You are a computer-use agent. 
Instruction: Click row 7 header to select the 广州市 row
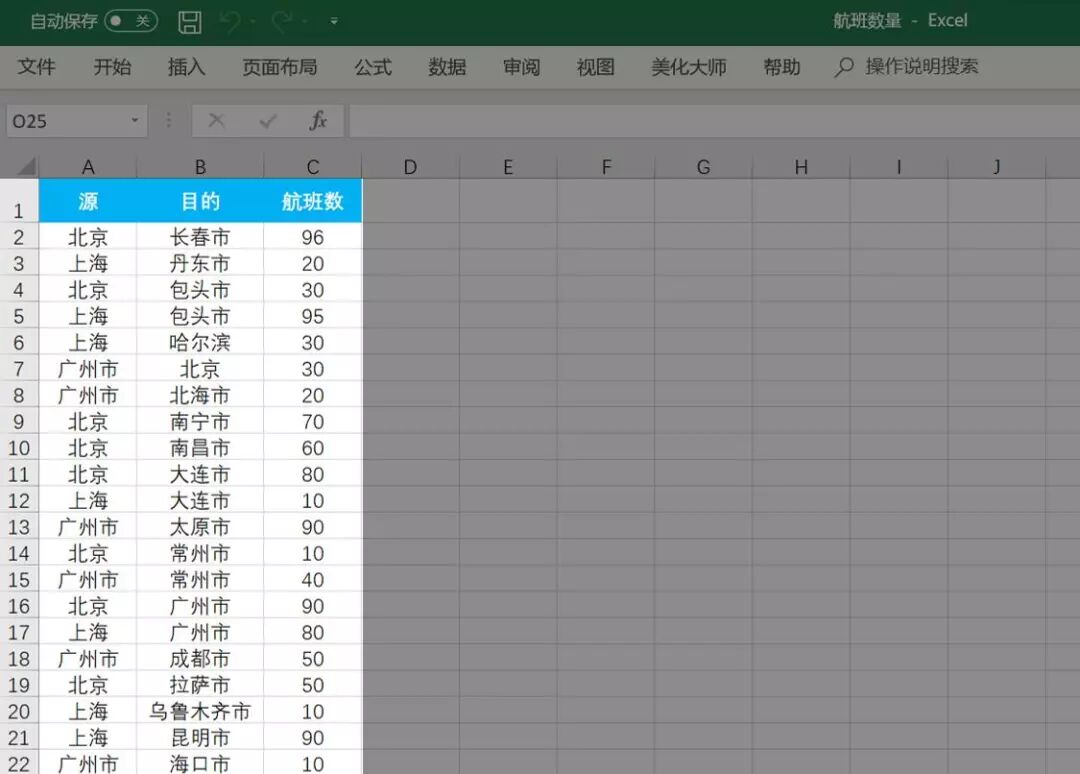tap(19, 368)
